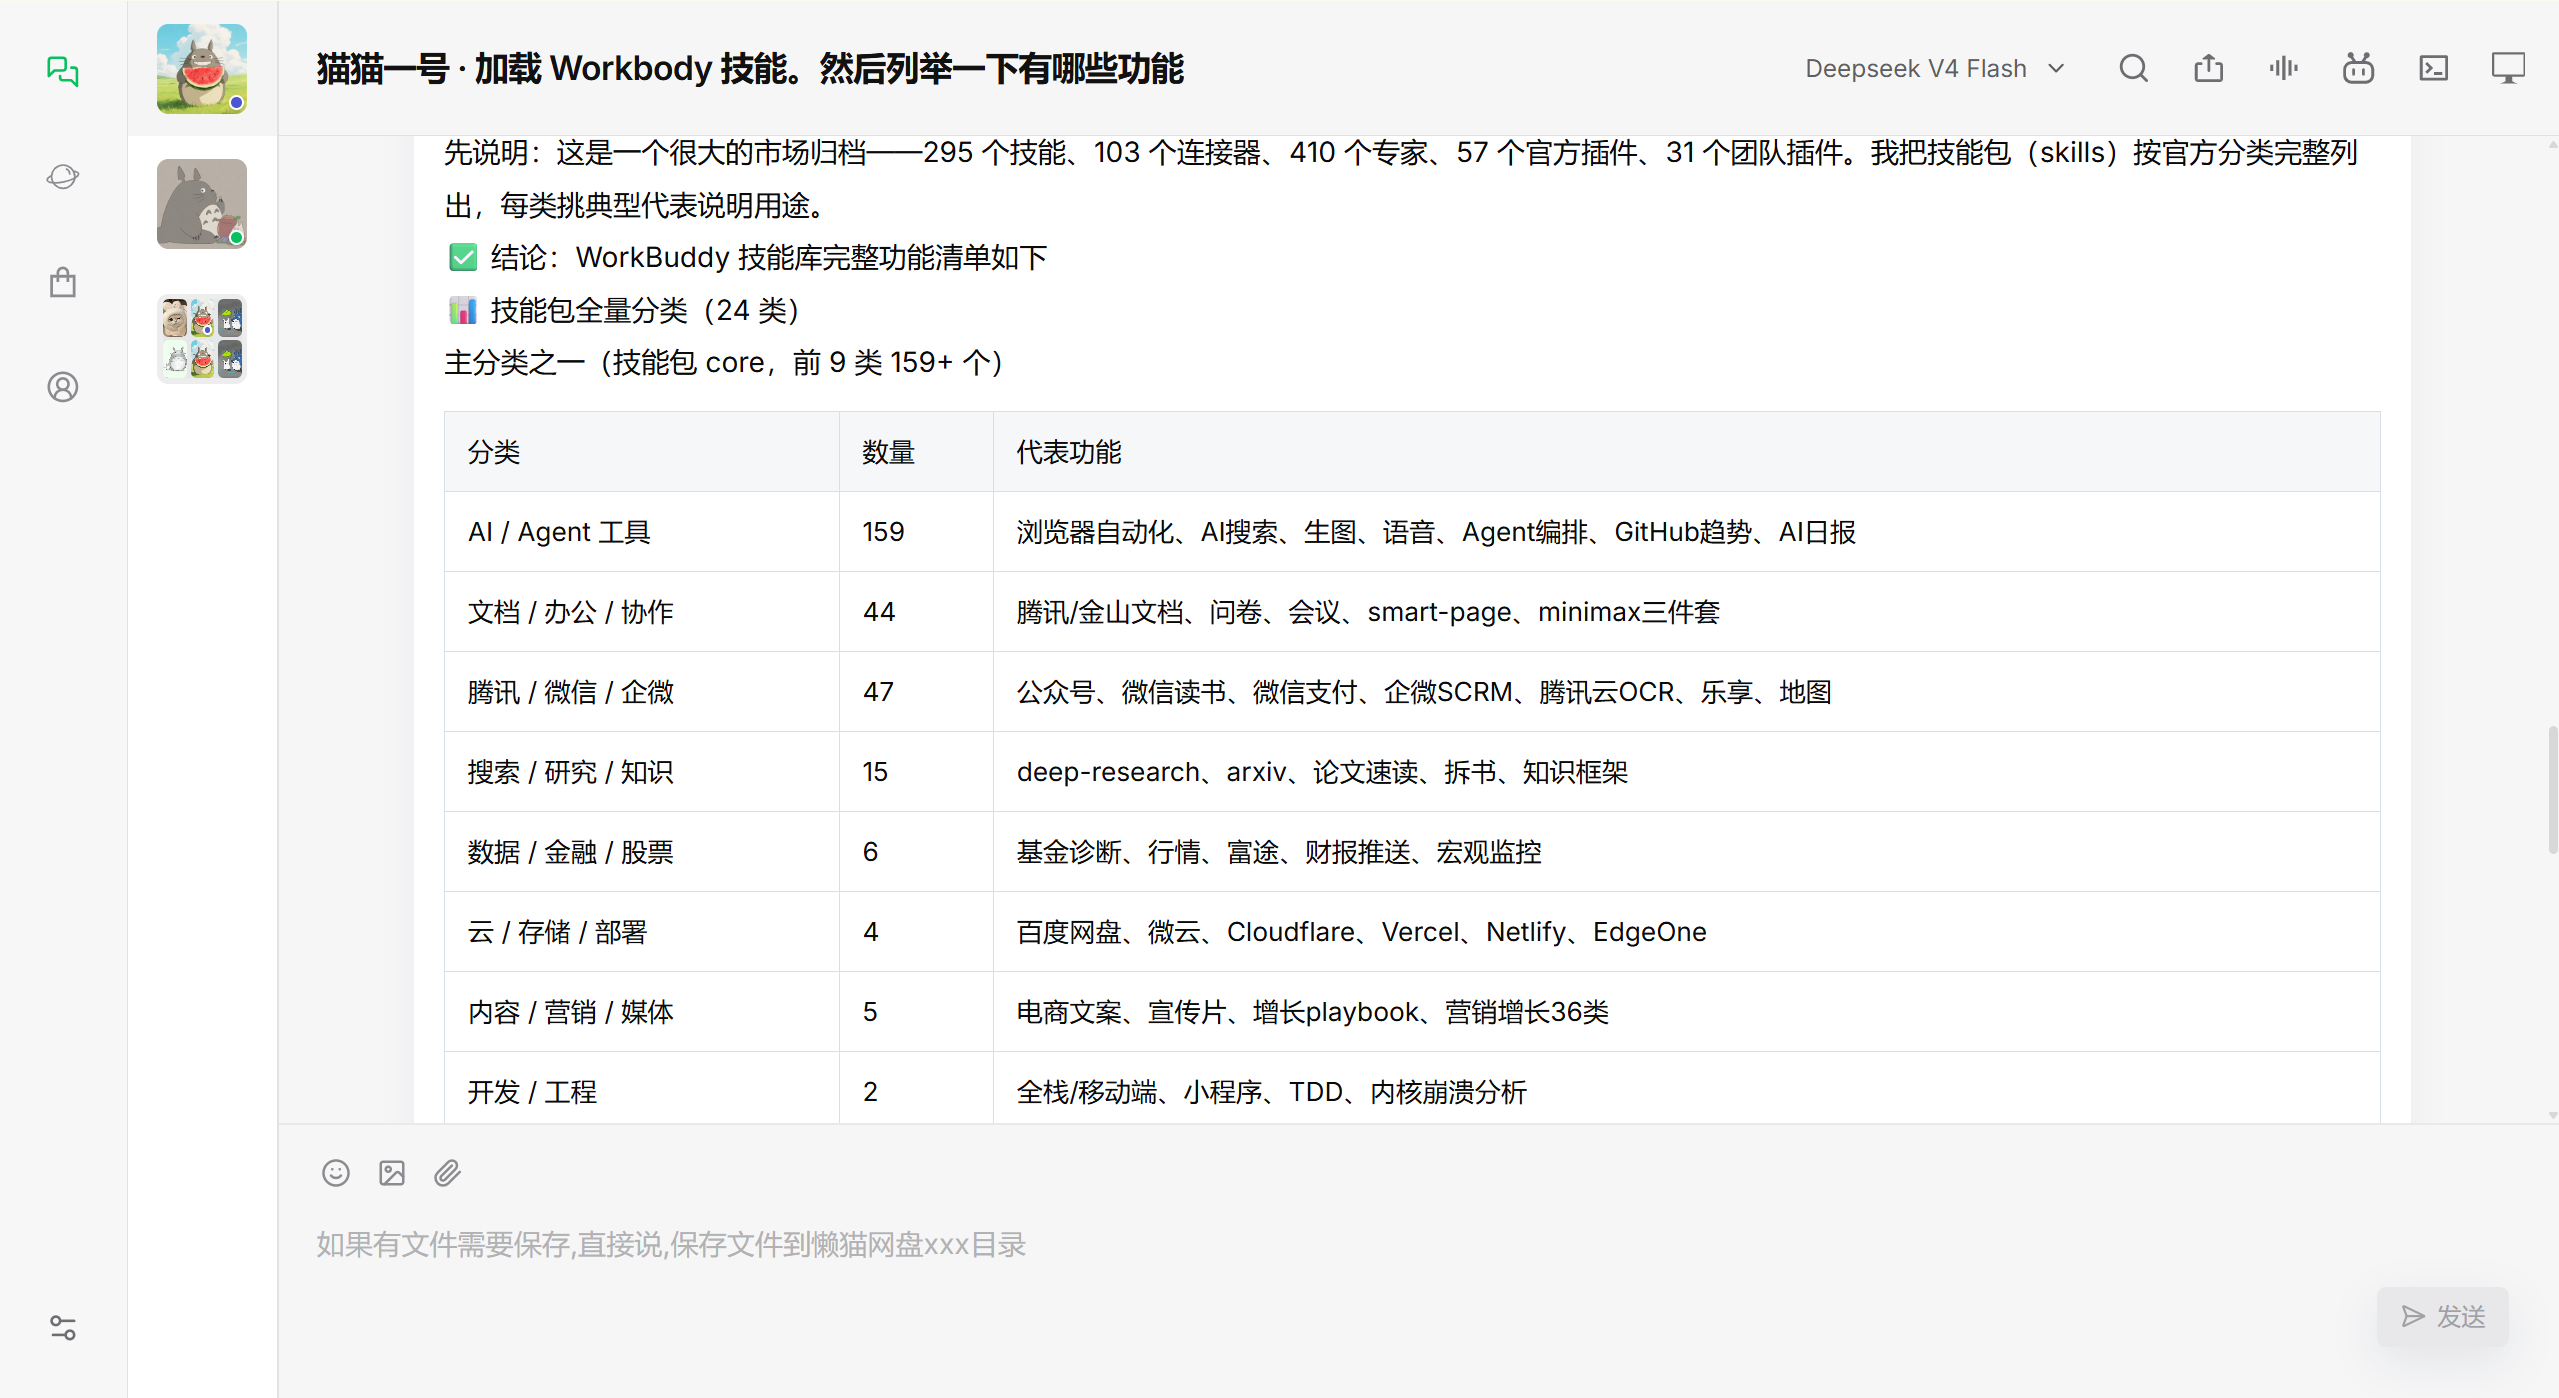Click the quantity value 15
The image size is (2559, 1398).
coord(875,772)
